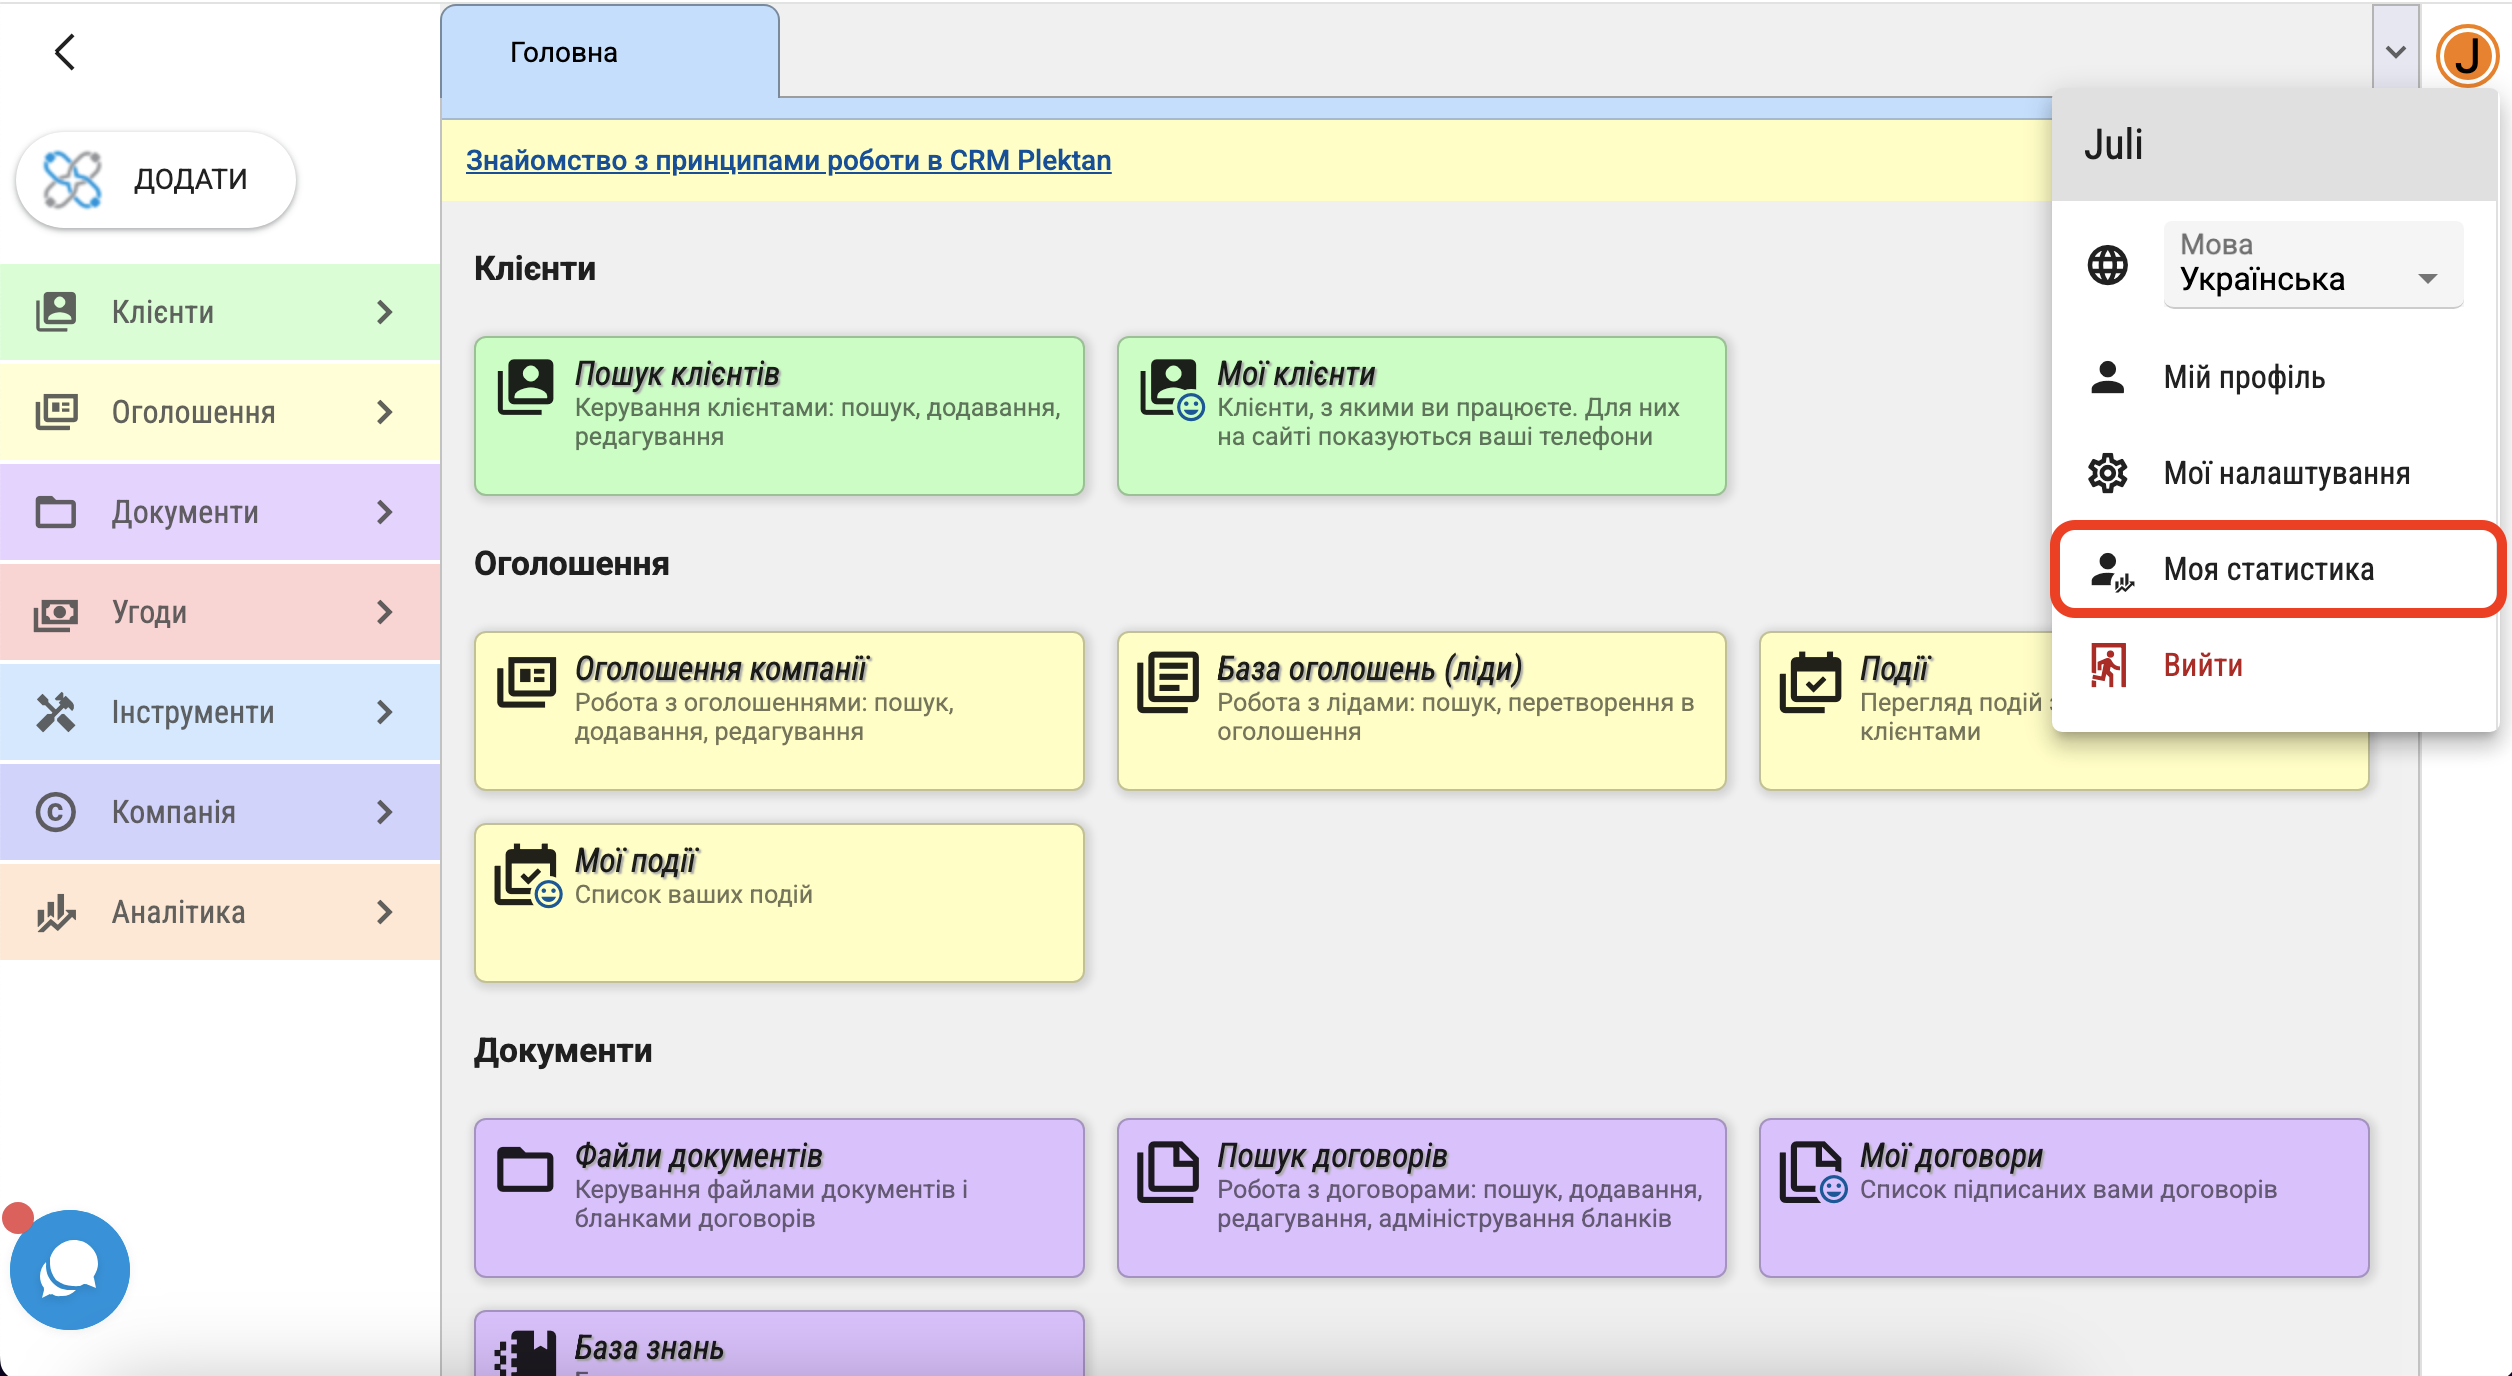The image size is (2512, 1376).
Task: Open Мій профіль from the menu
Action: point(2243,378)
